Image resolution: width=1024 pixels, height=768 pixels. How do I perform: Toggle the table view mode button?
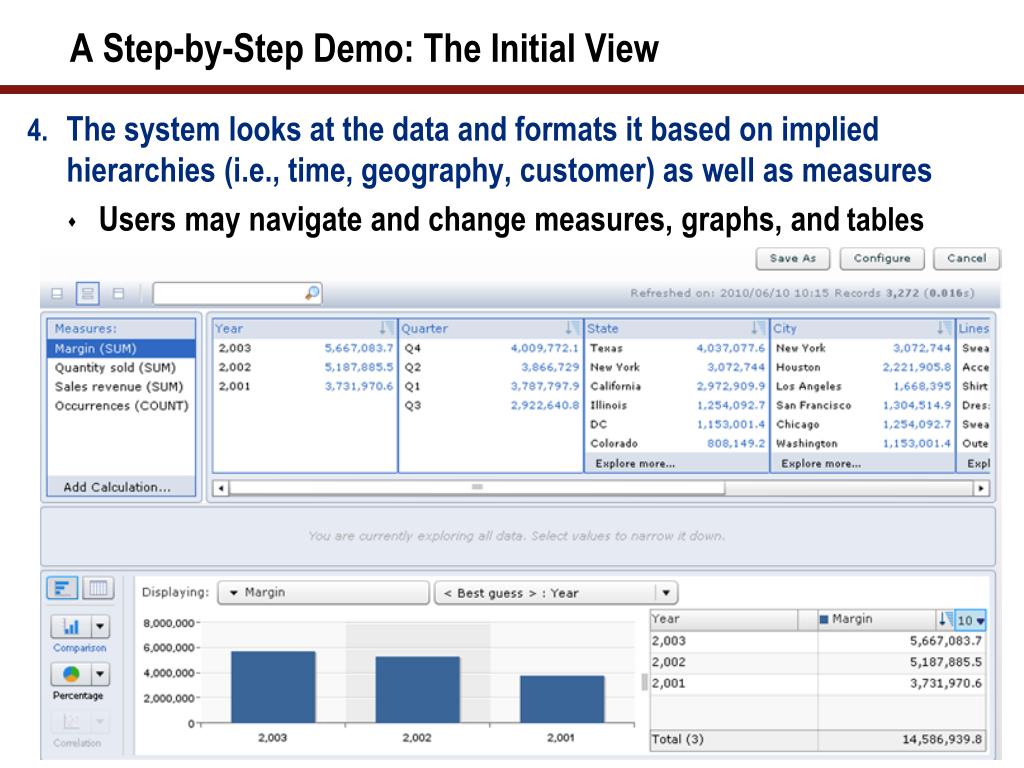coord(98,588)
